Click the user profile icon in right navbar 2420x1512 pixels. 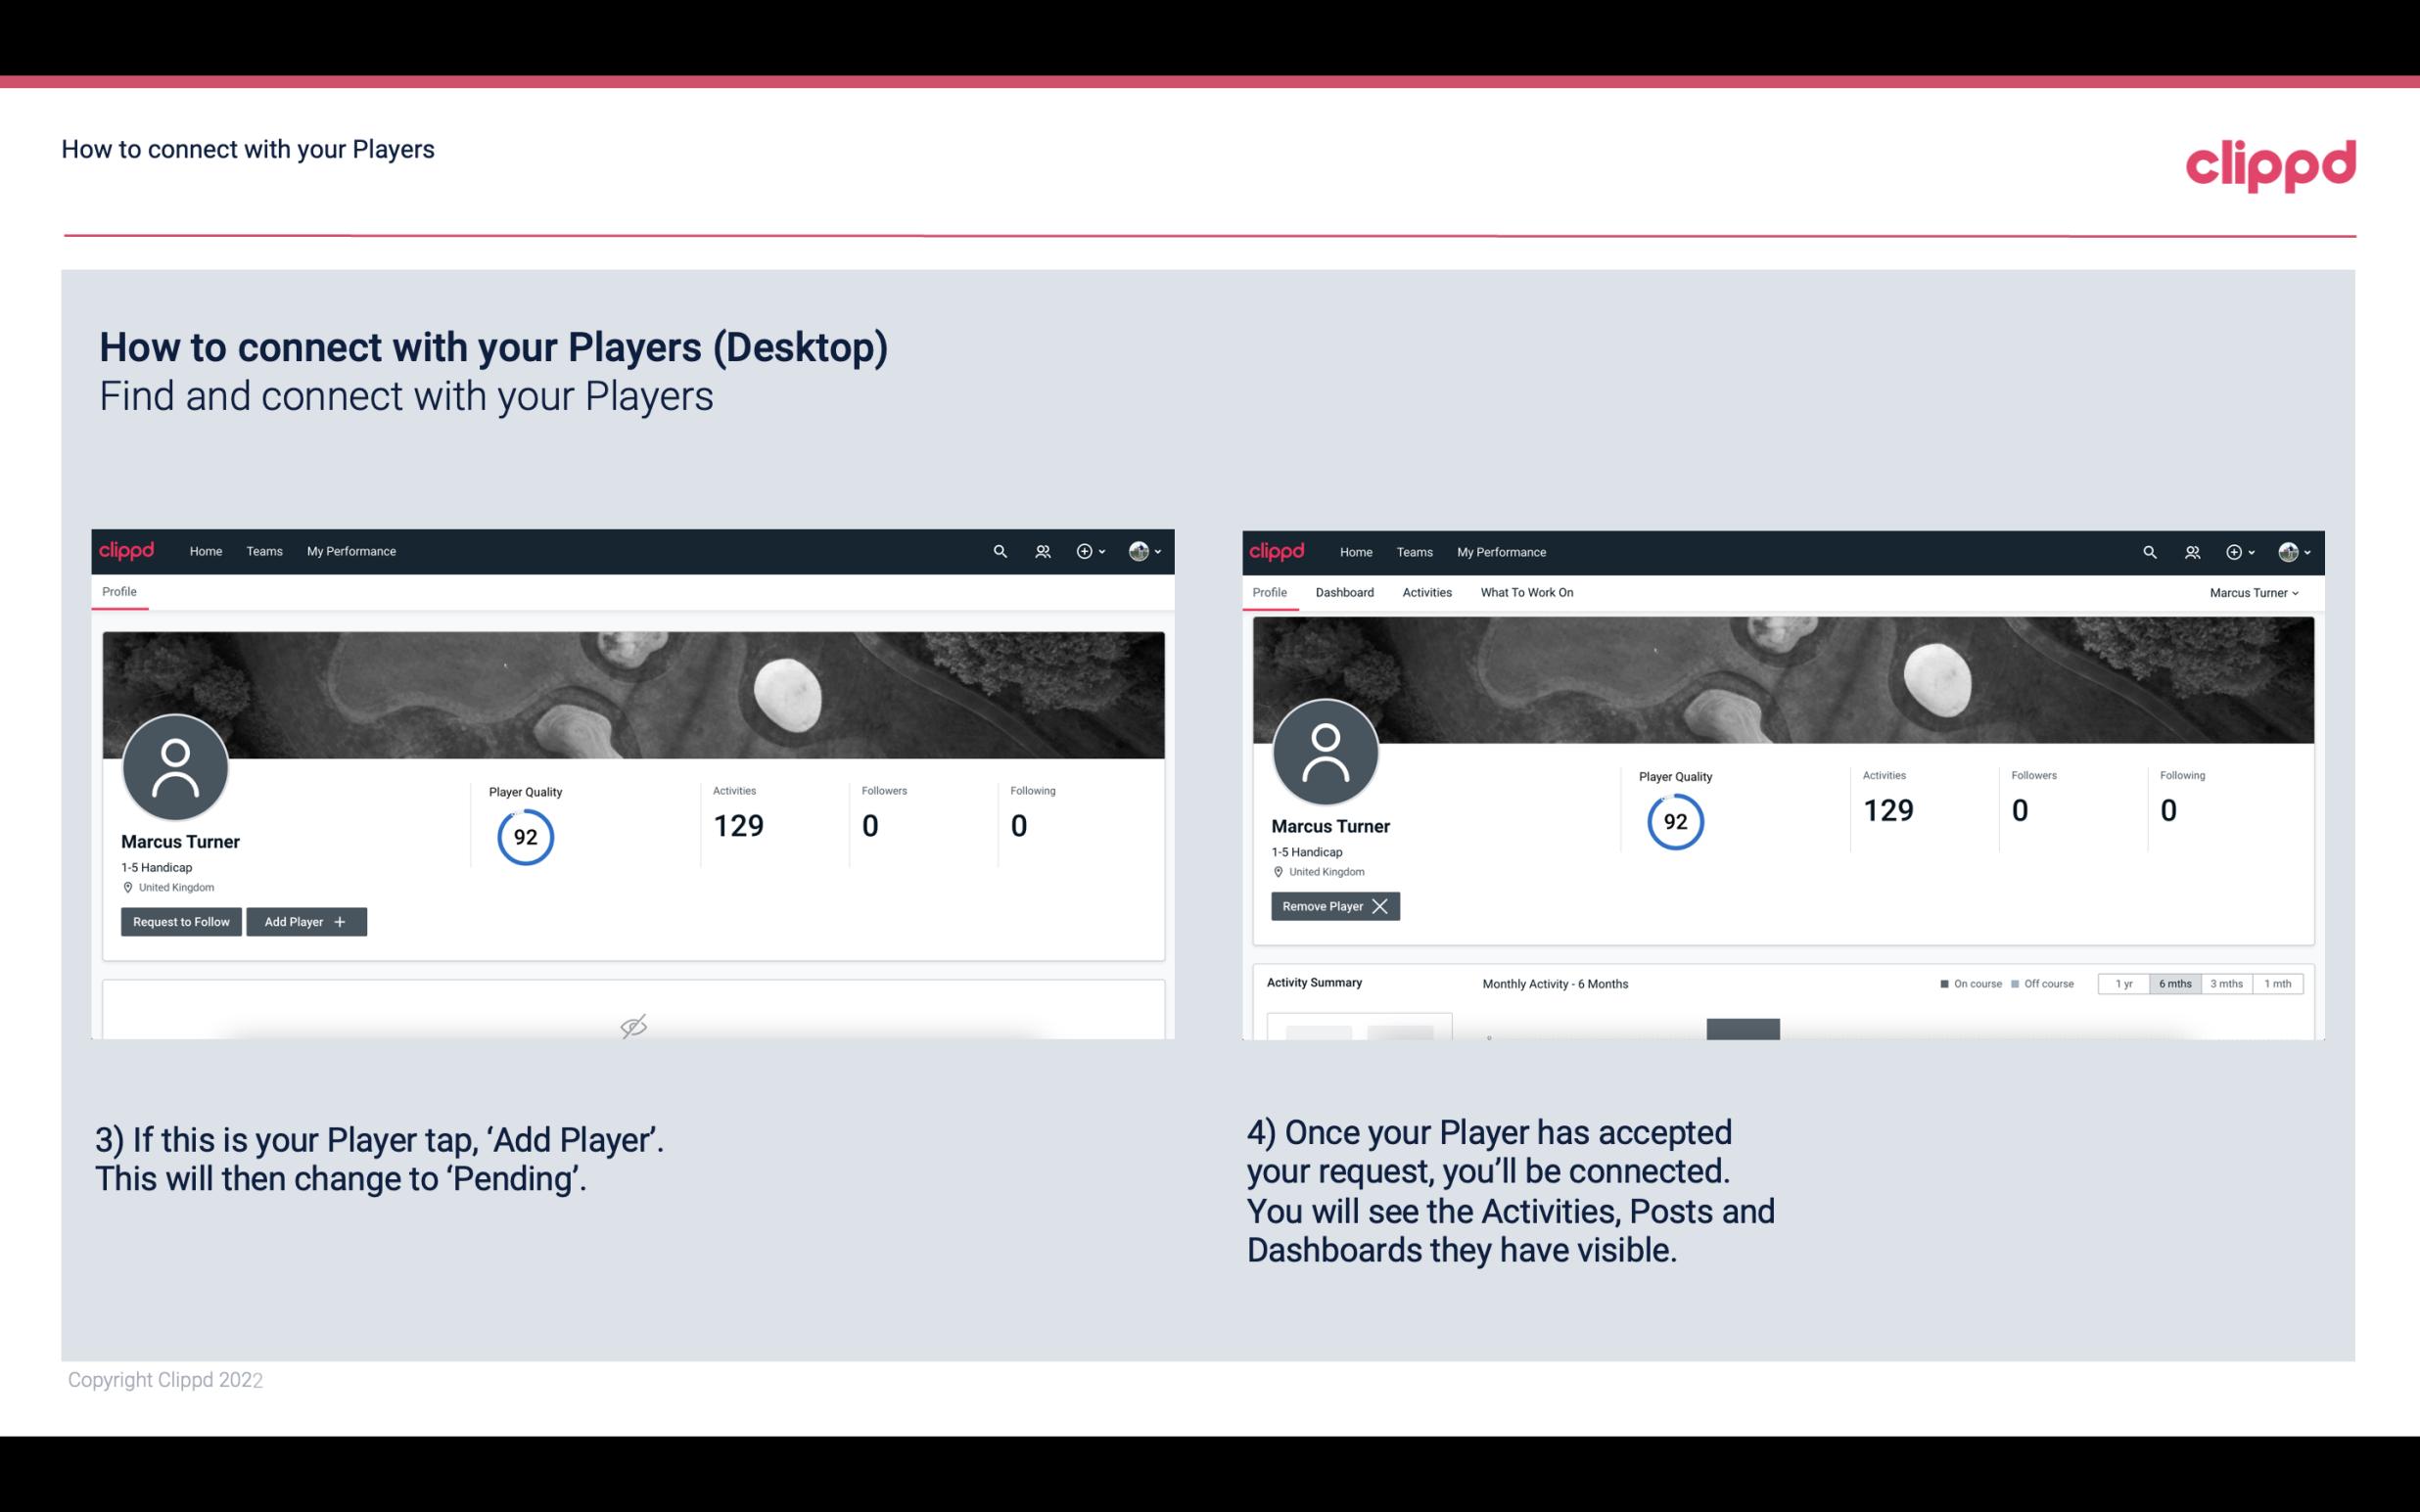click(2288, 550)
